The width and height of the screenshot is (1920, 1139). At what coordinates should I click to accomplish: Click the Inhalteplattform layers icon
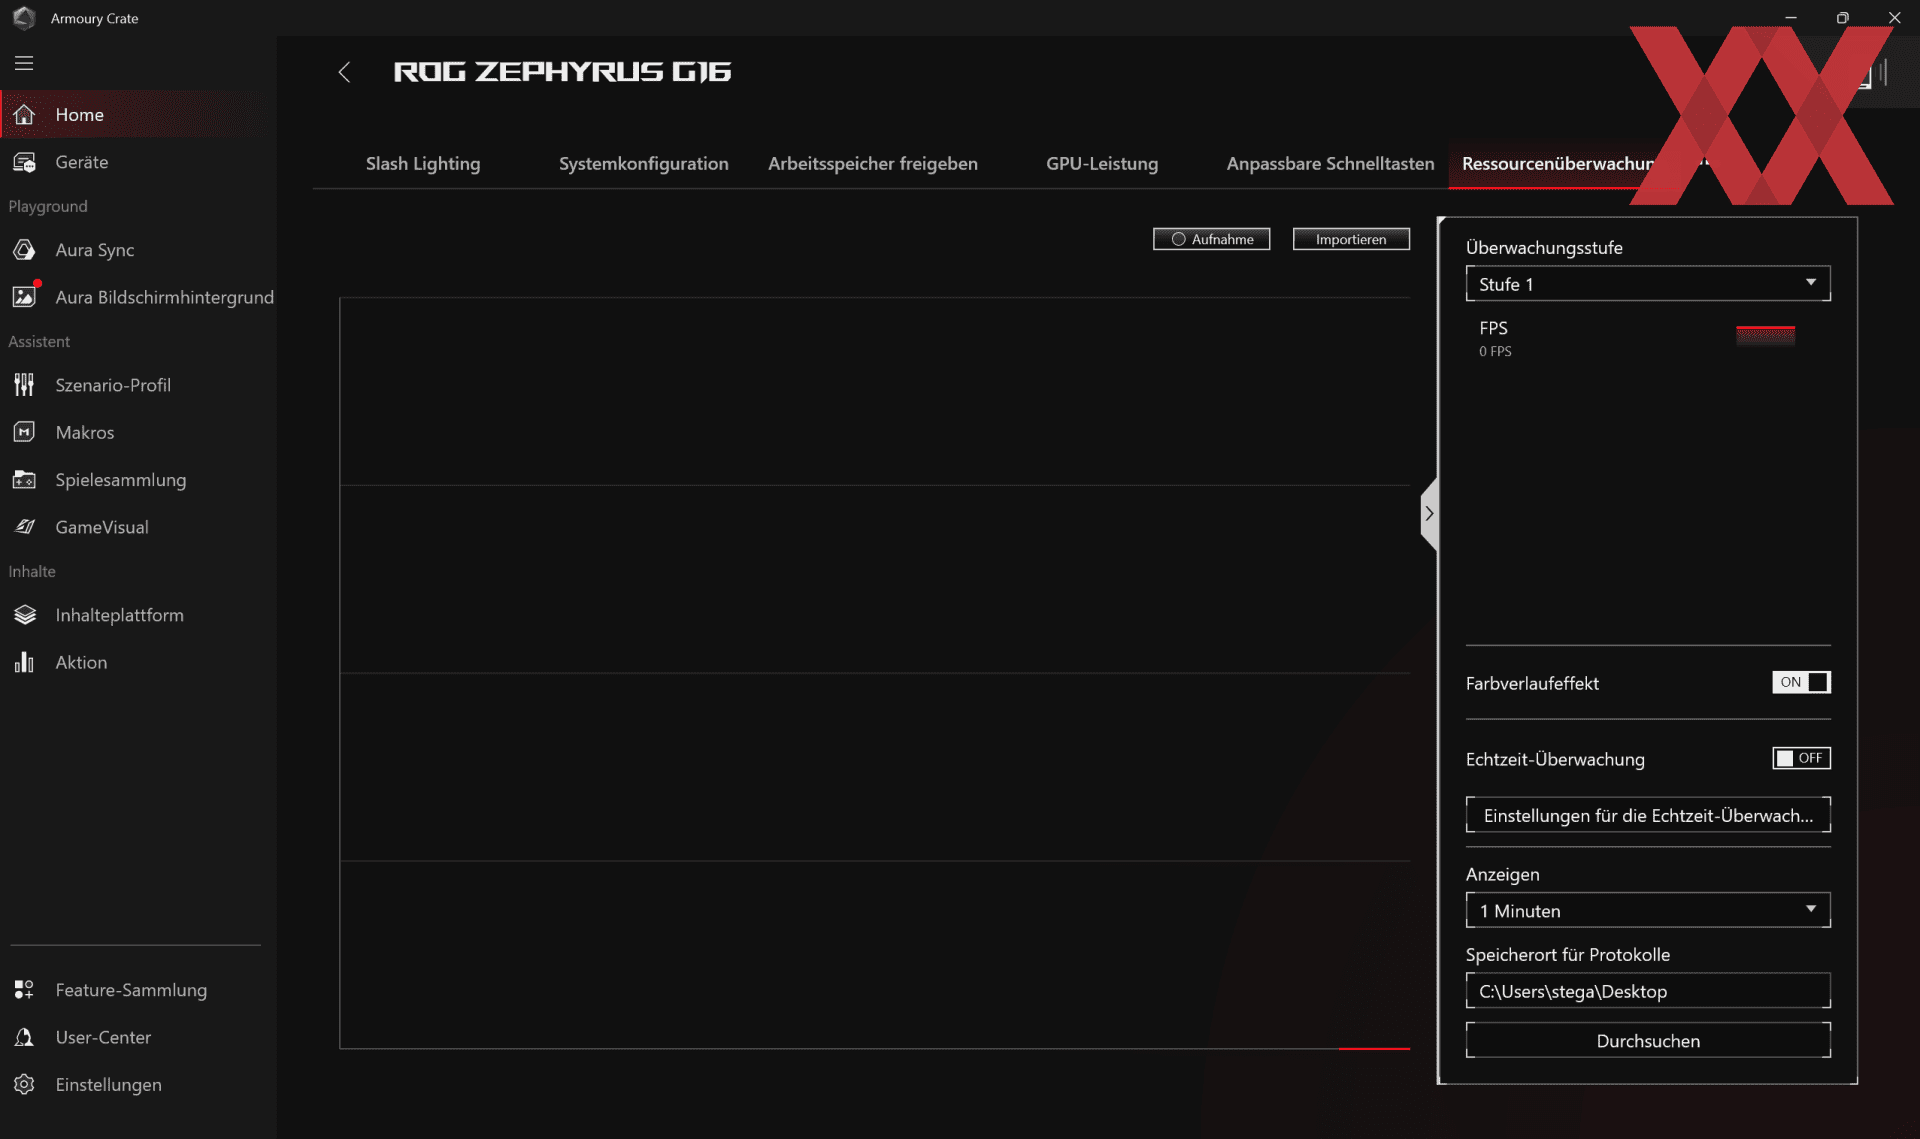[24, 615]
